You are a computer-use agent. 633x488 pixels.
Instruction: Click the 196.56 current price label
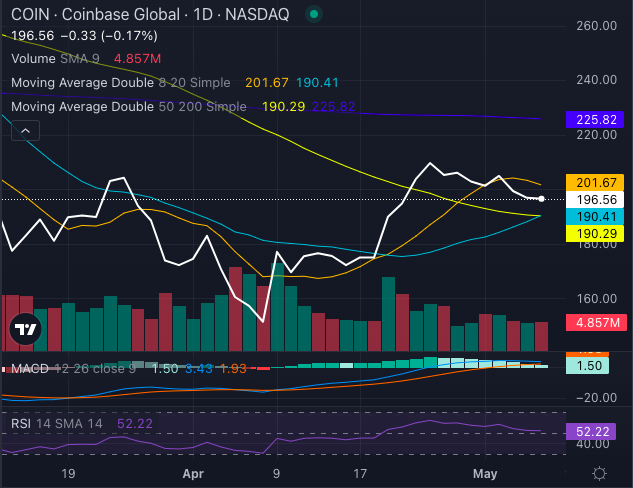pos(595,199)
